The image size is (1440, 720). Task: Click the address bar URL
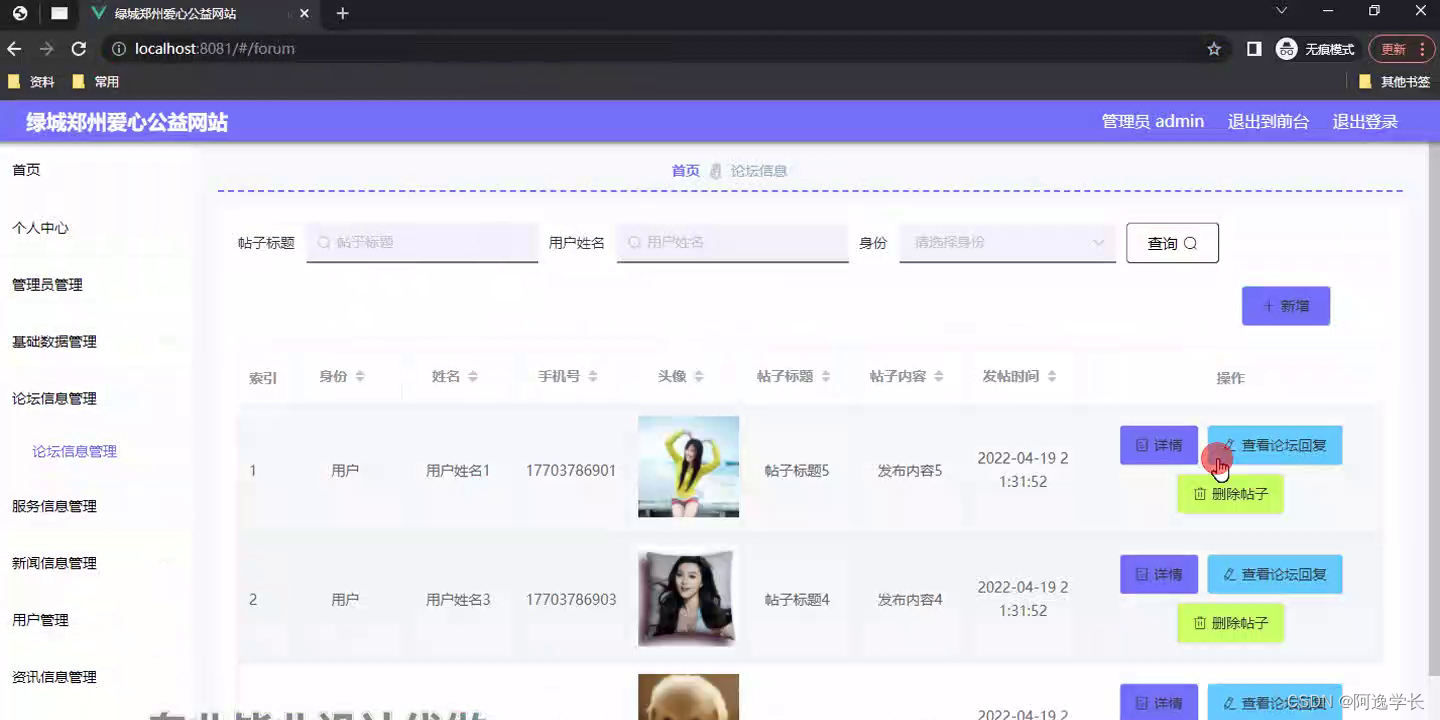[215, 48]
